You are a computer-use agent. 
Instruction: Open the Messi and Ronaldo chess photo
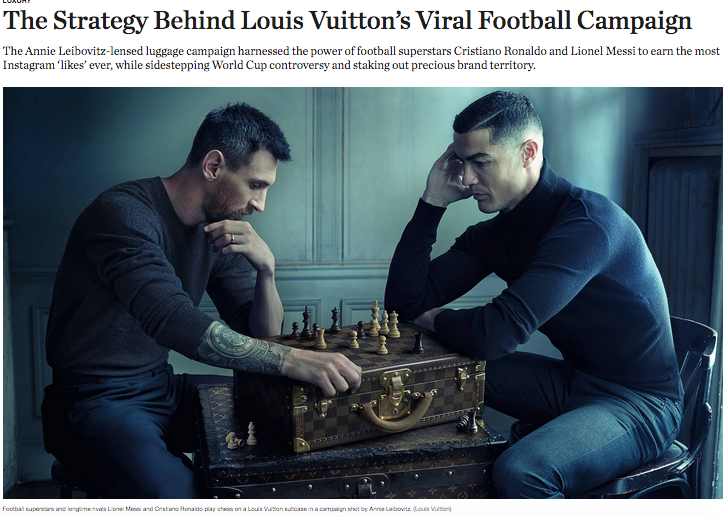363,293
